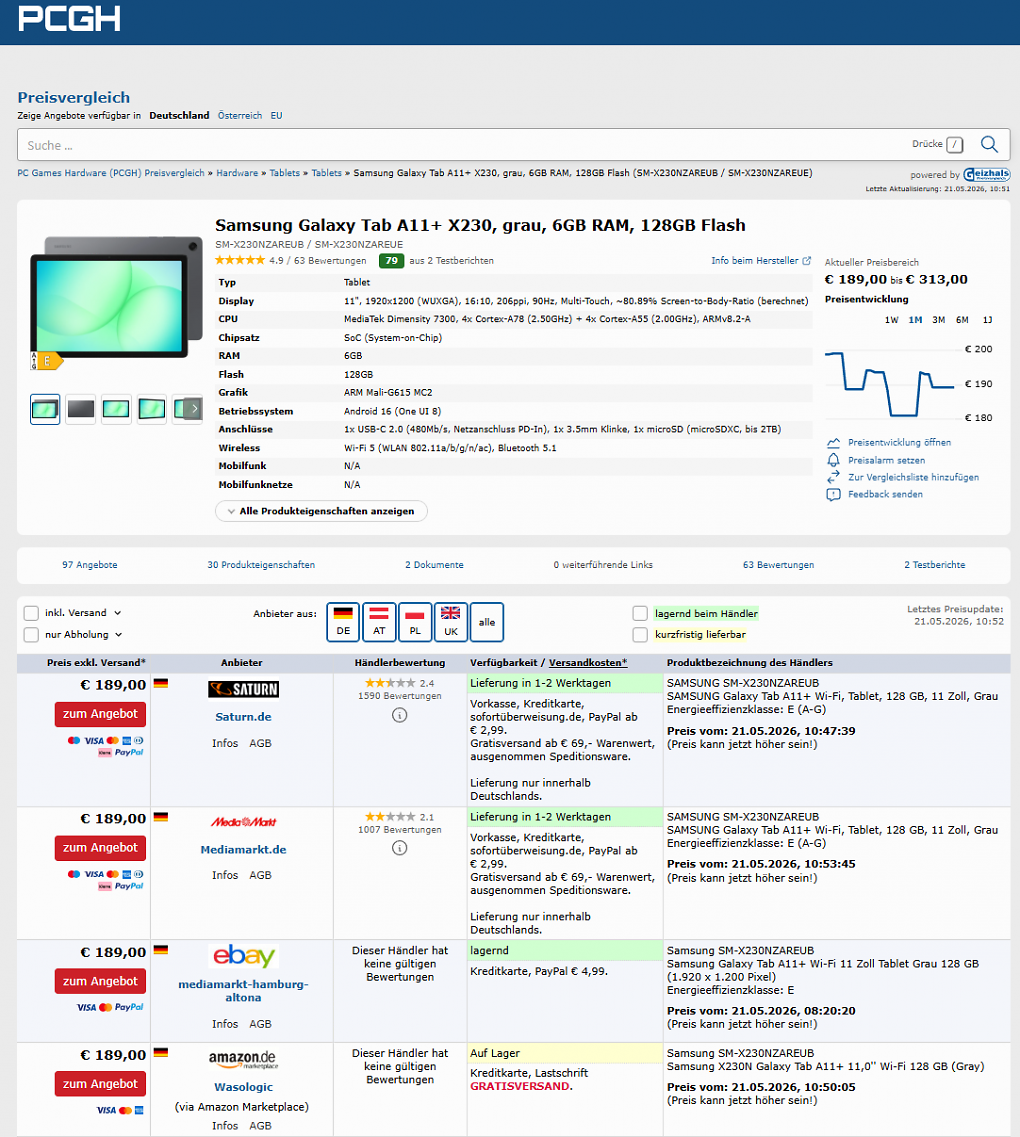This screenshot has width=1020, height=1137.
Task: Select the second dark back-view thumbnail
Action: [80, 409]
